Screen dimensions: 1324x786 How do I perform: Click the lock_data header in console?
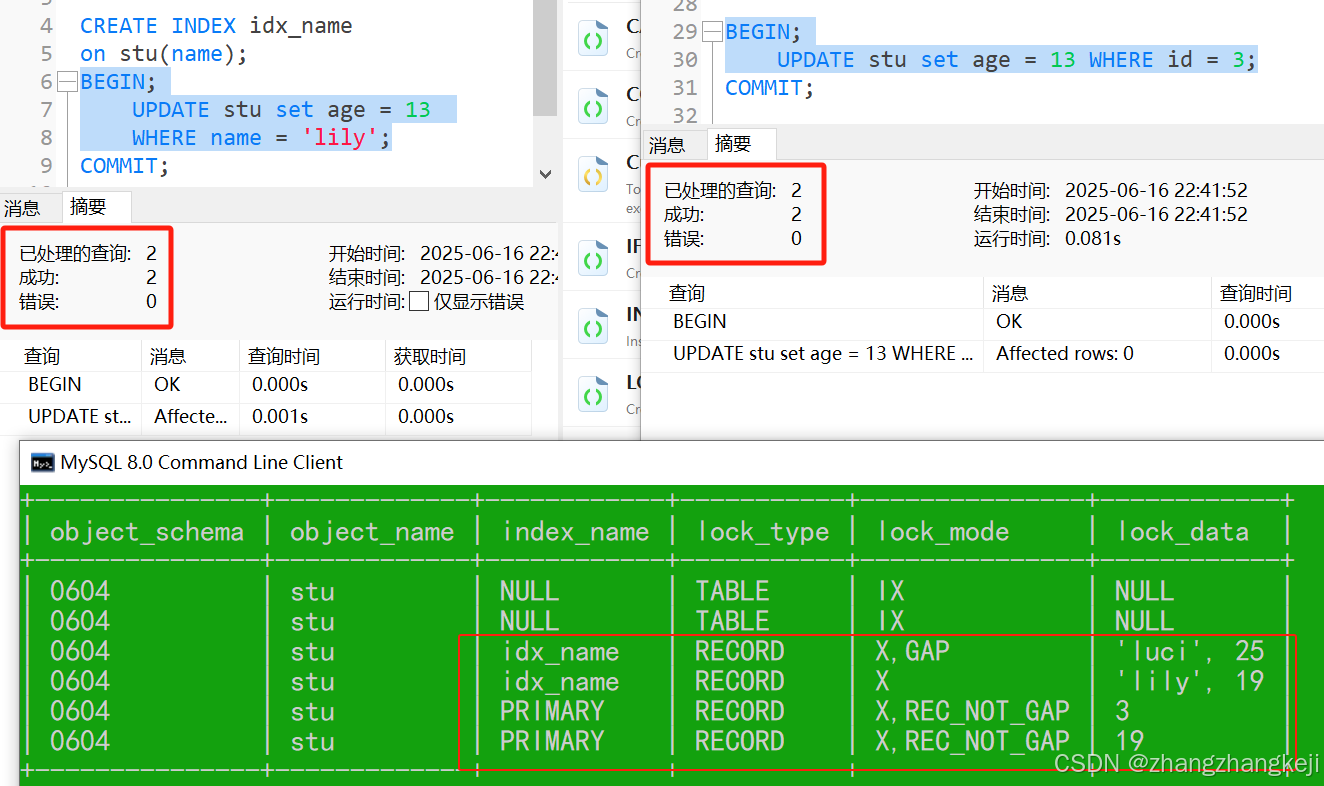tap(1183, 532)
